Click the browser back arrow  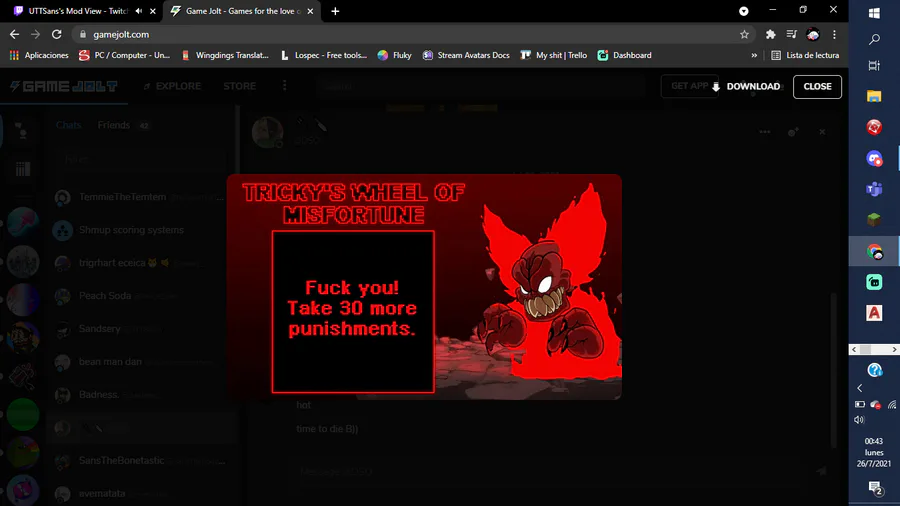(x=14, y=34)
